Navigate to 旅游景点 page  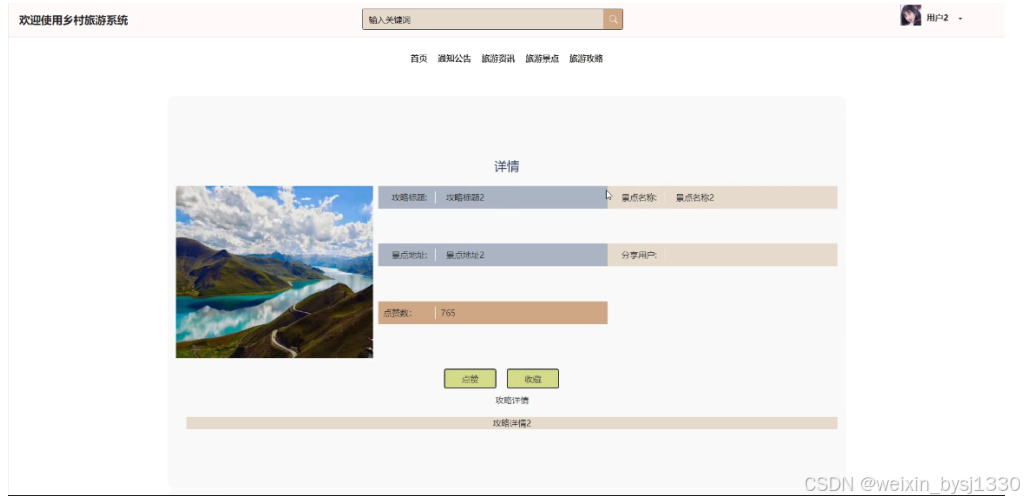pyautogui.click(x=542, y=59)
